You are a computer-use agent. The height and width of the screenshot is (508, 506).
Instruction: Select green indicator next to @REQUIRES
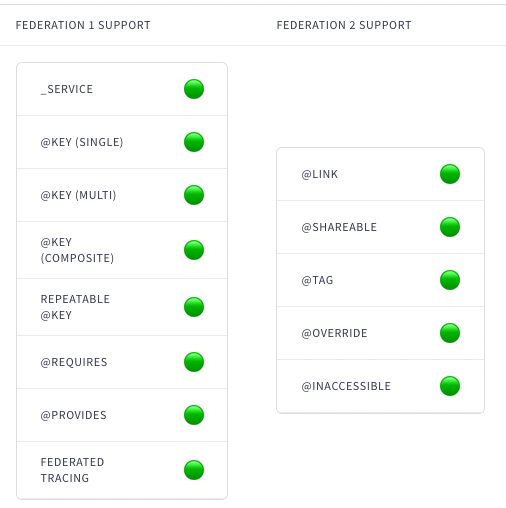[x=194, y=362]
